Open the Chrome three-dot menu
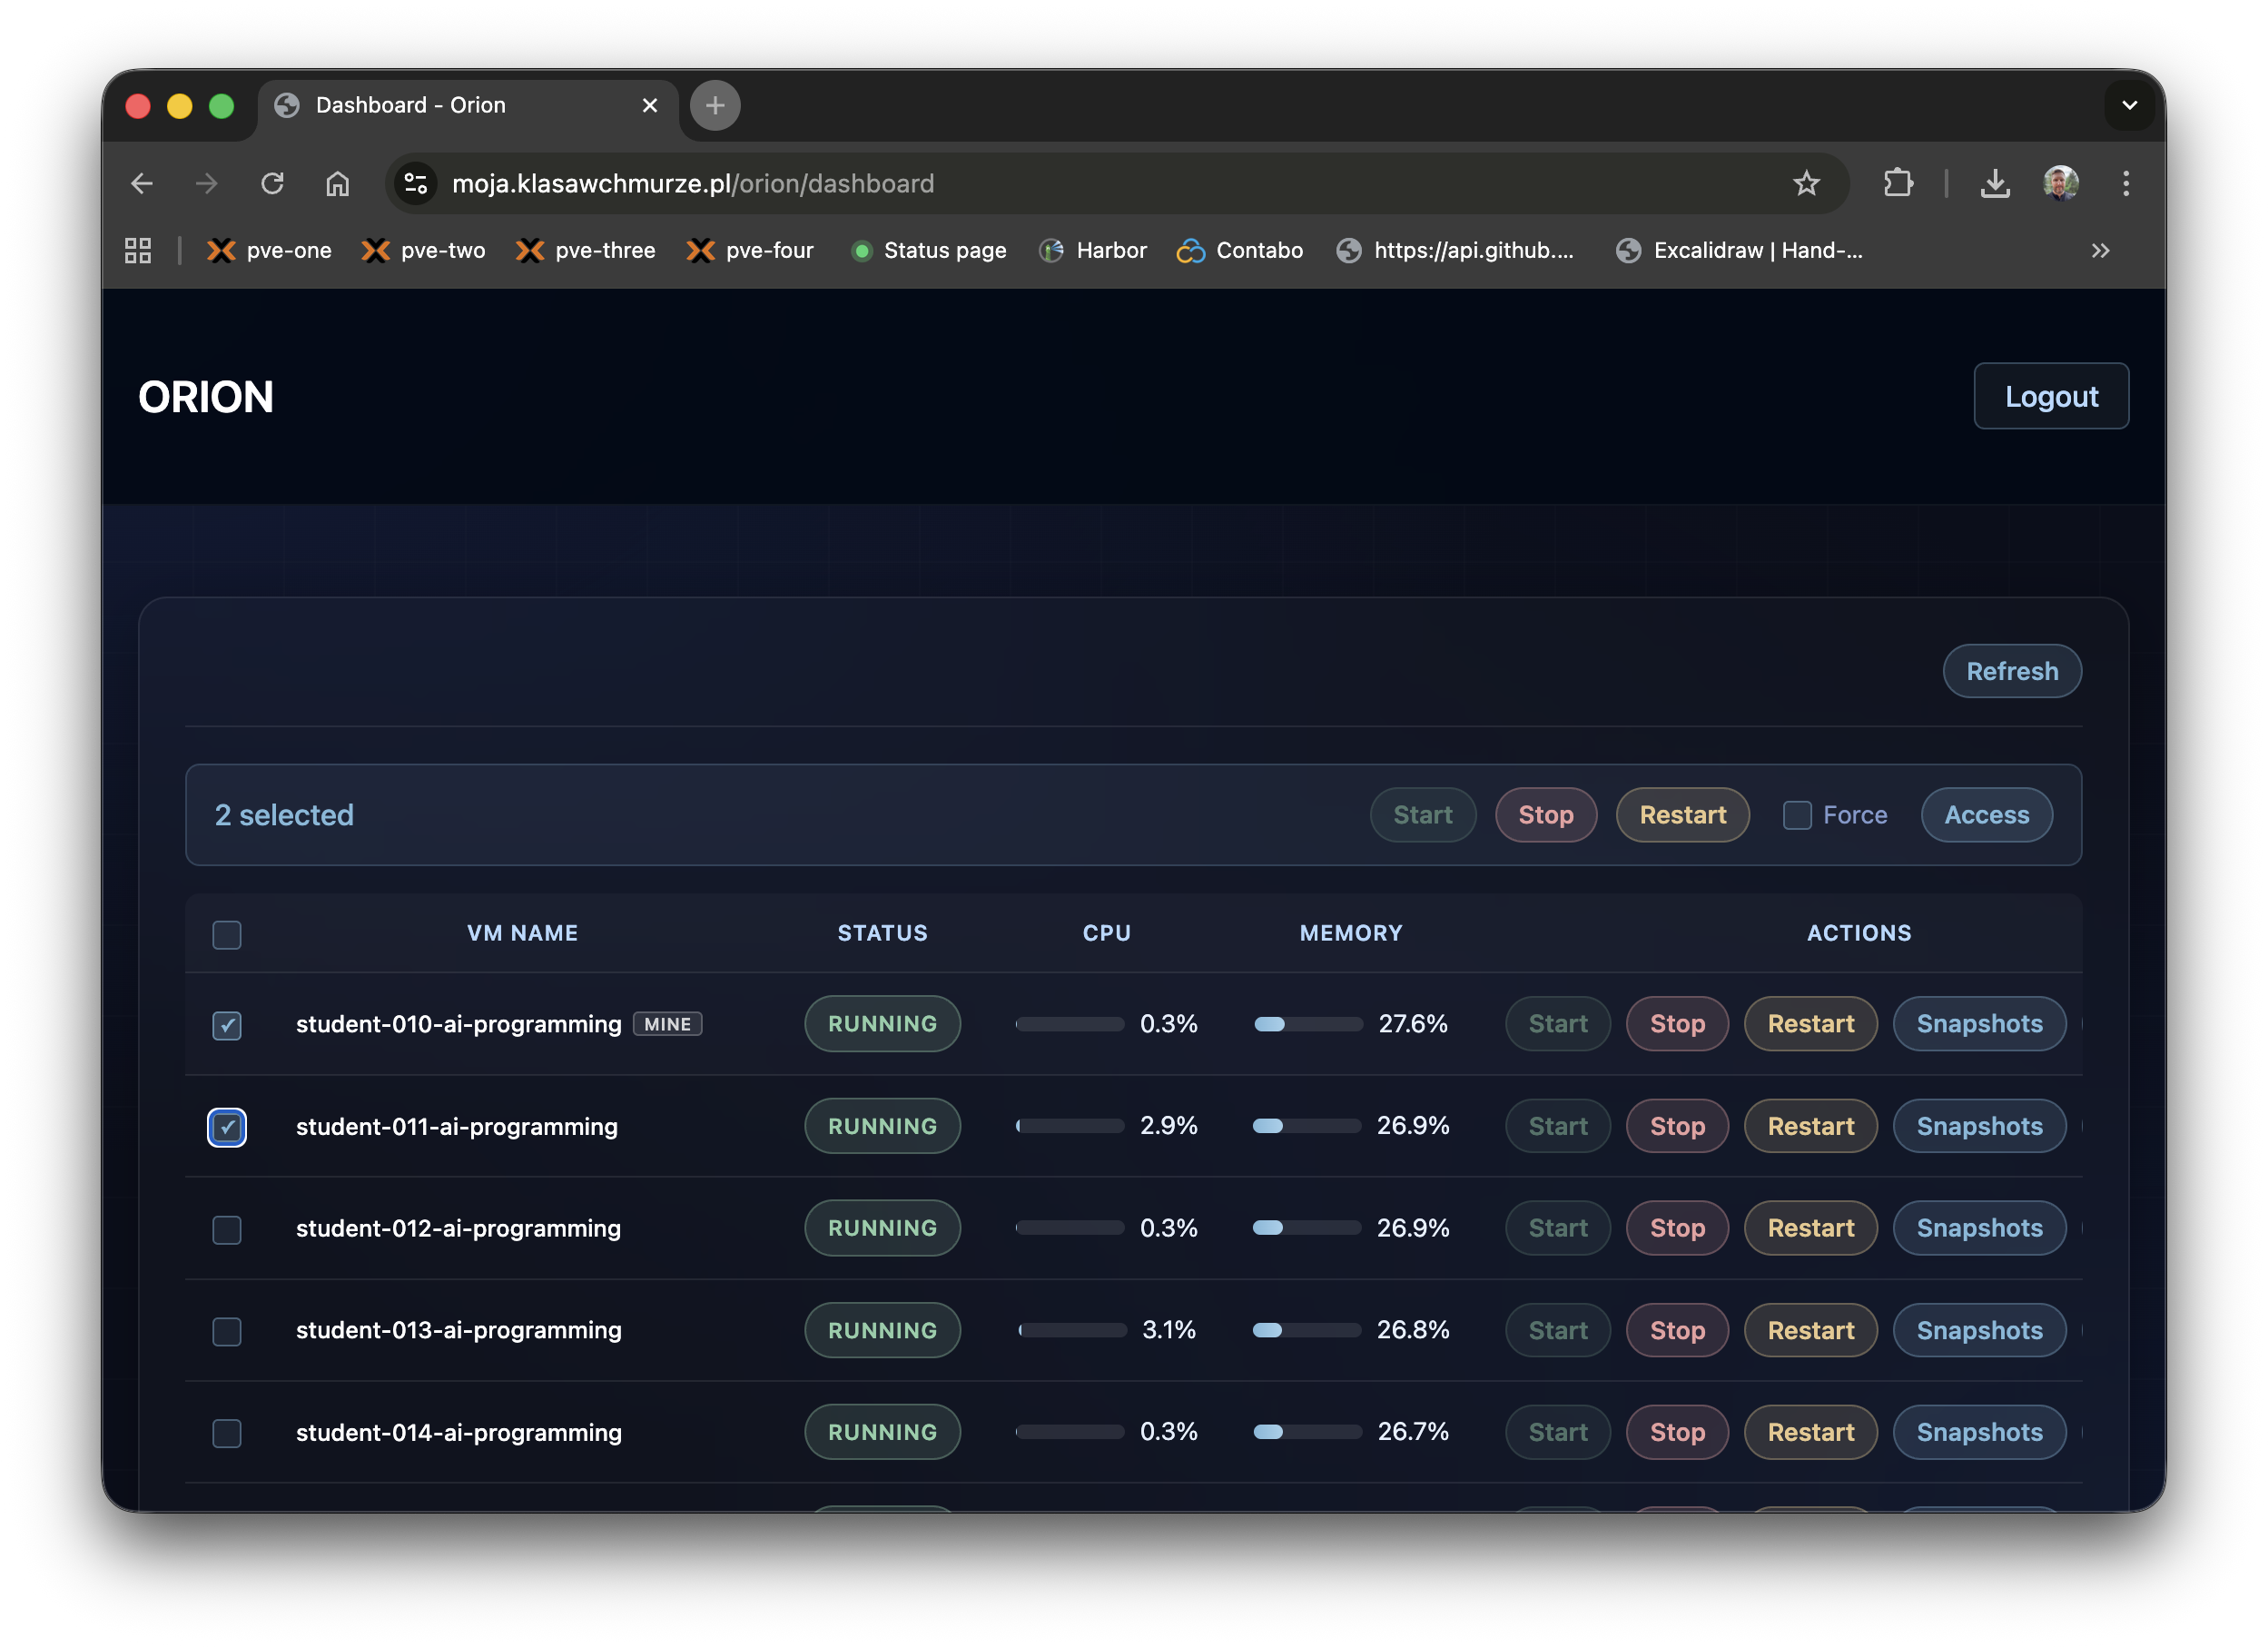The image size is (2268, 1647). click(x=2126, y=183)
